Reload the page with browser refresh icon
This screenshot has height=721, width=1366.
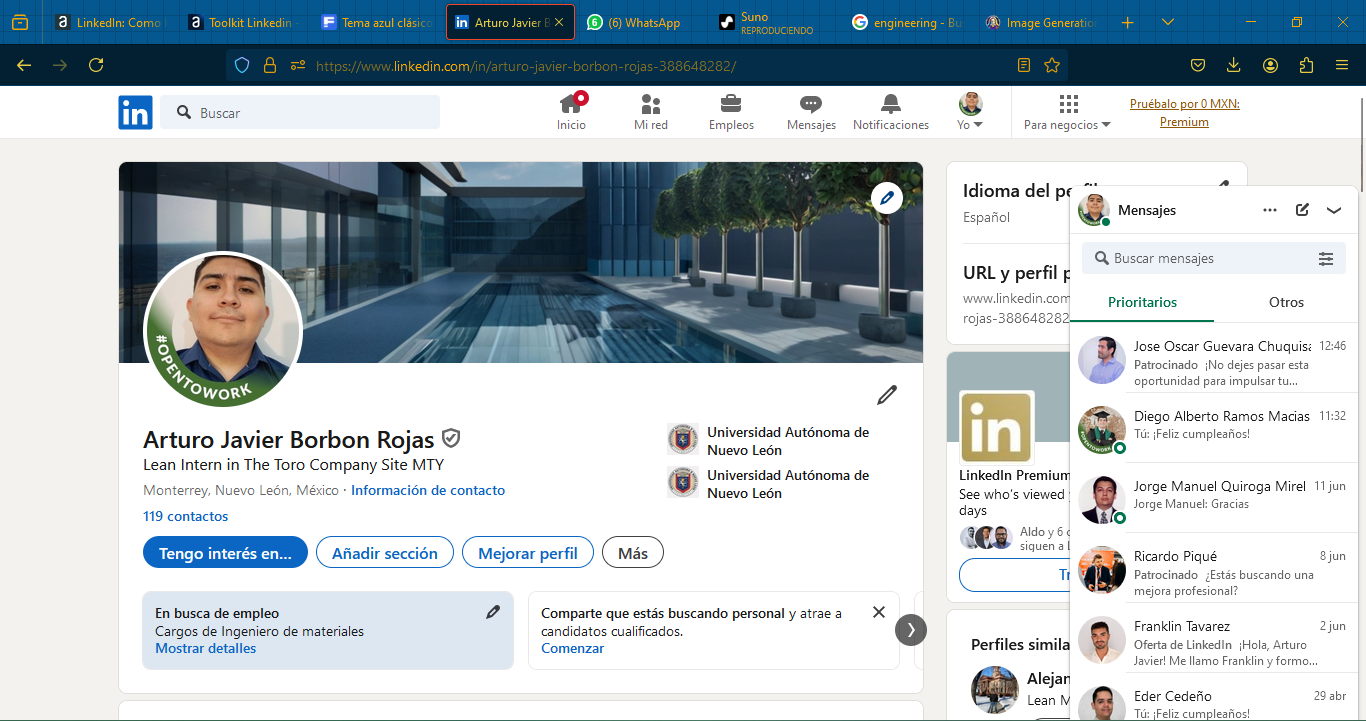tap(96, 65)
